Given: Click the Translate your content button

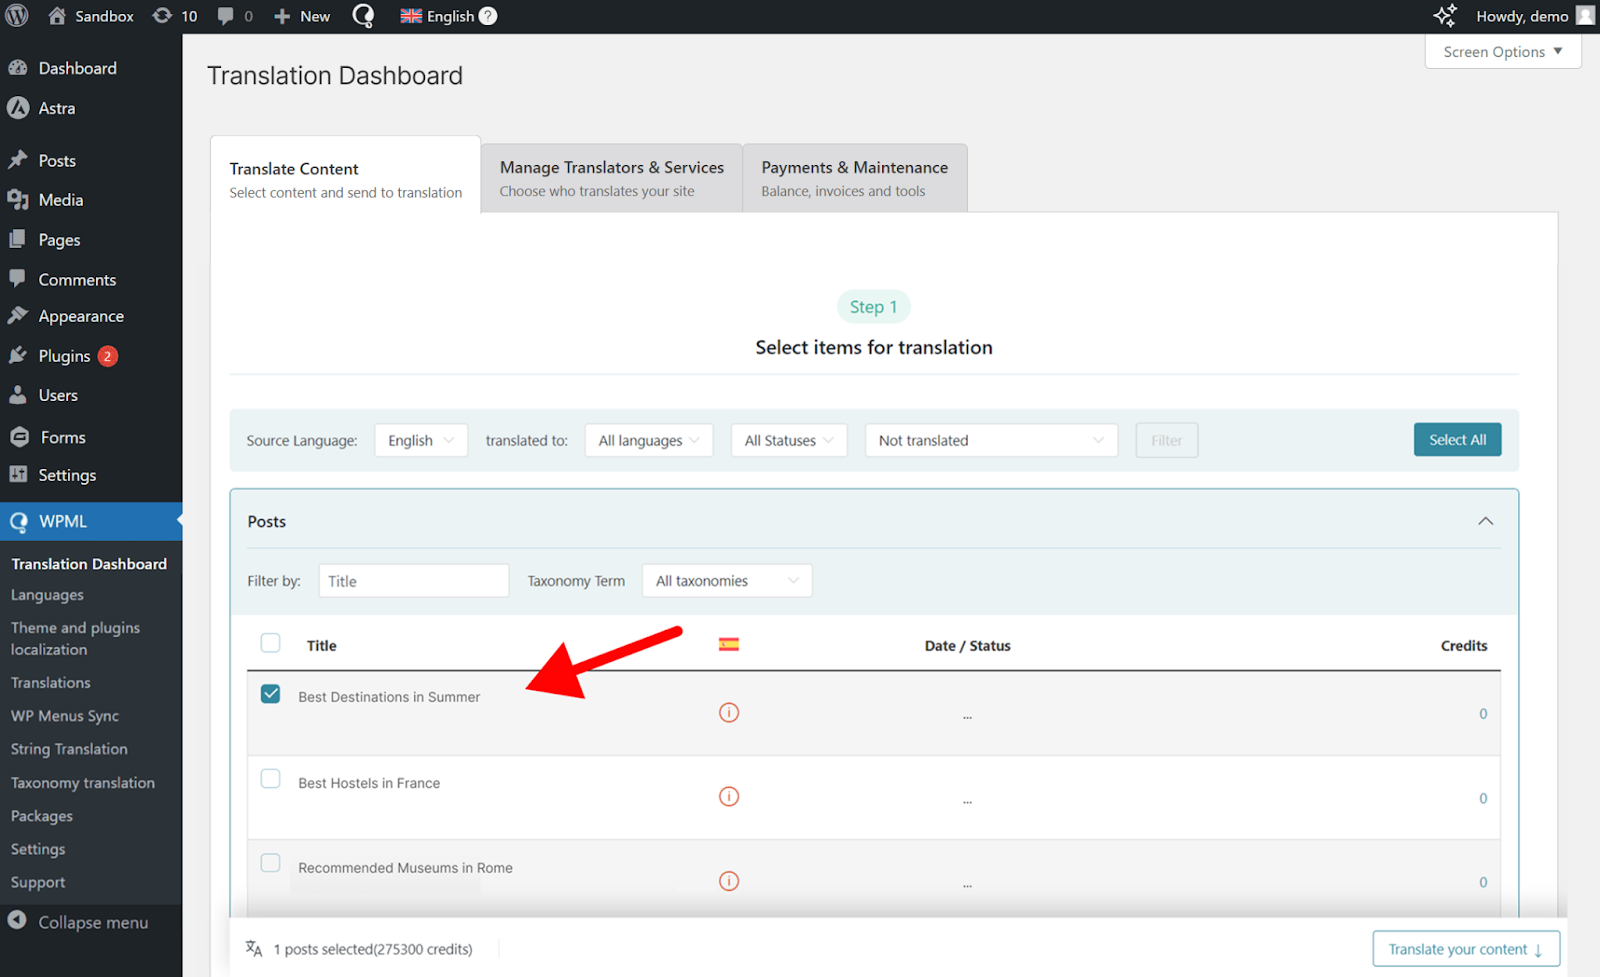Looking at the screenshot, I should (1465, 949).
